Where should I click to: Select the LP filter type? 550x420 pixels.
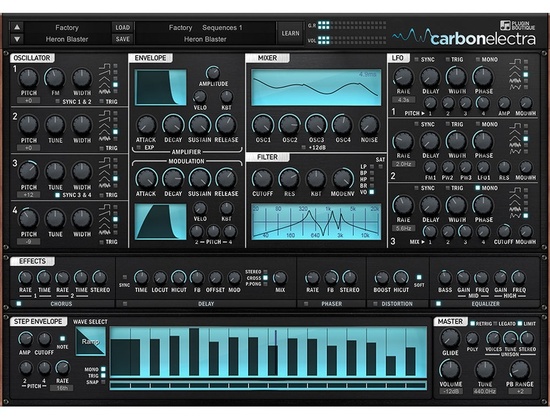(372, 167)
